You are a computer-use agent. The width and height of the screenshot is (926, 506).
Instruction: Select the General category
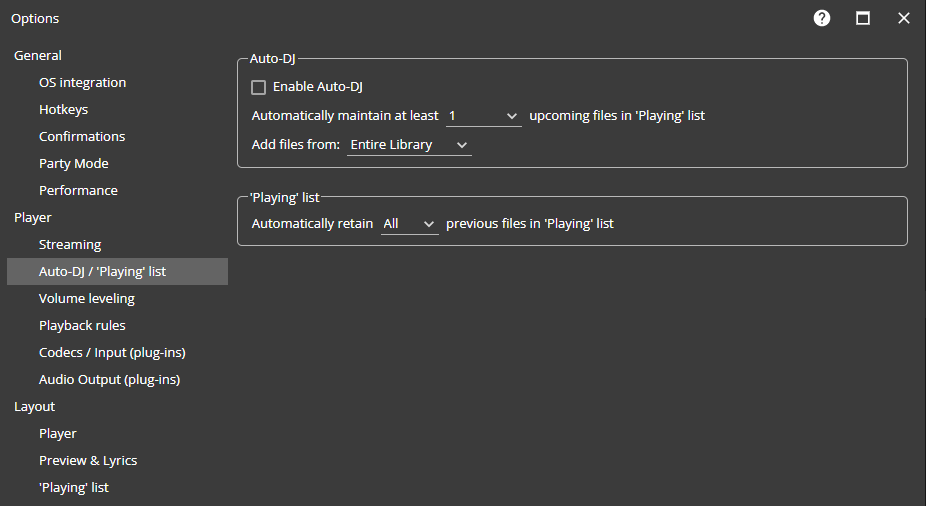click(x=38, y=56)
